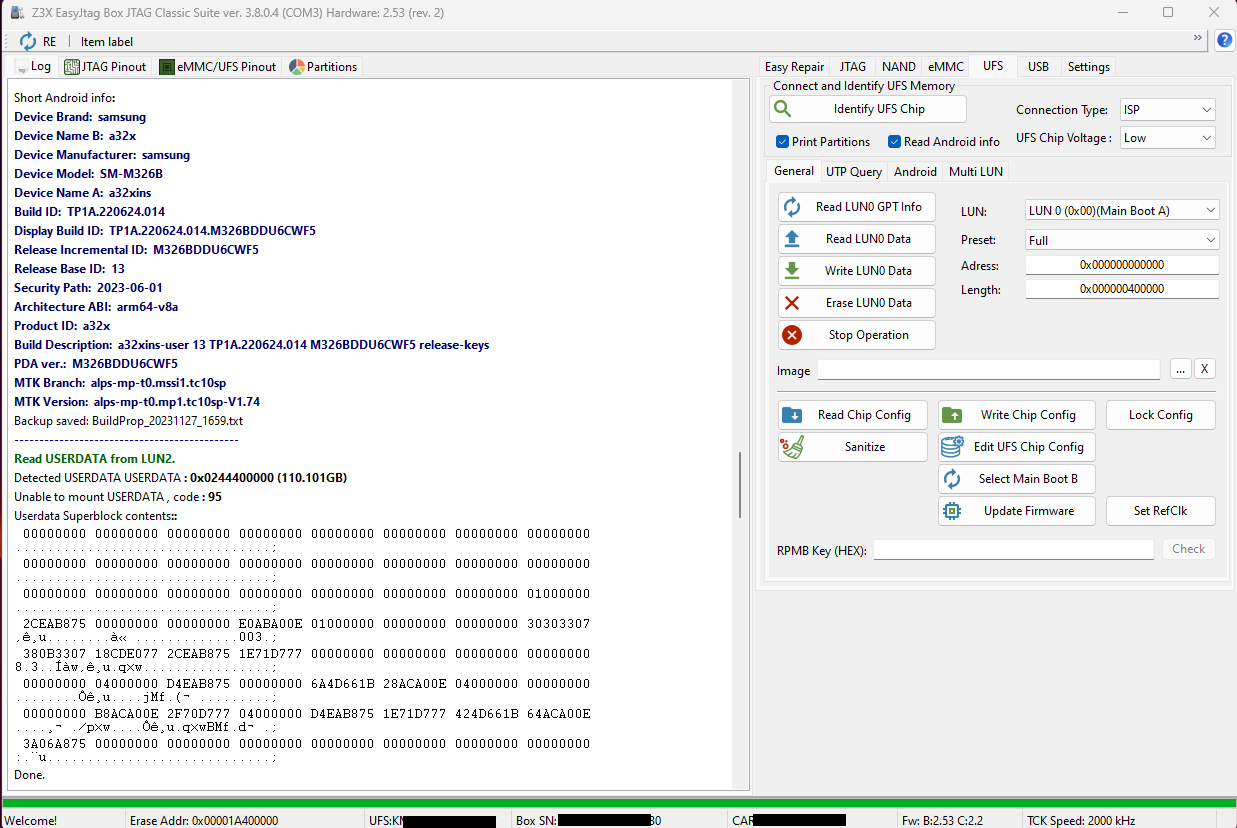Click the Done. log line
Image resolution: width=1237 pixels, height=828 pixels.
30,775
